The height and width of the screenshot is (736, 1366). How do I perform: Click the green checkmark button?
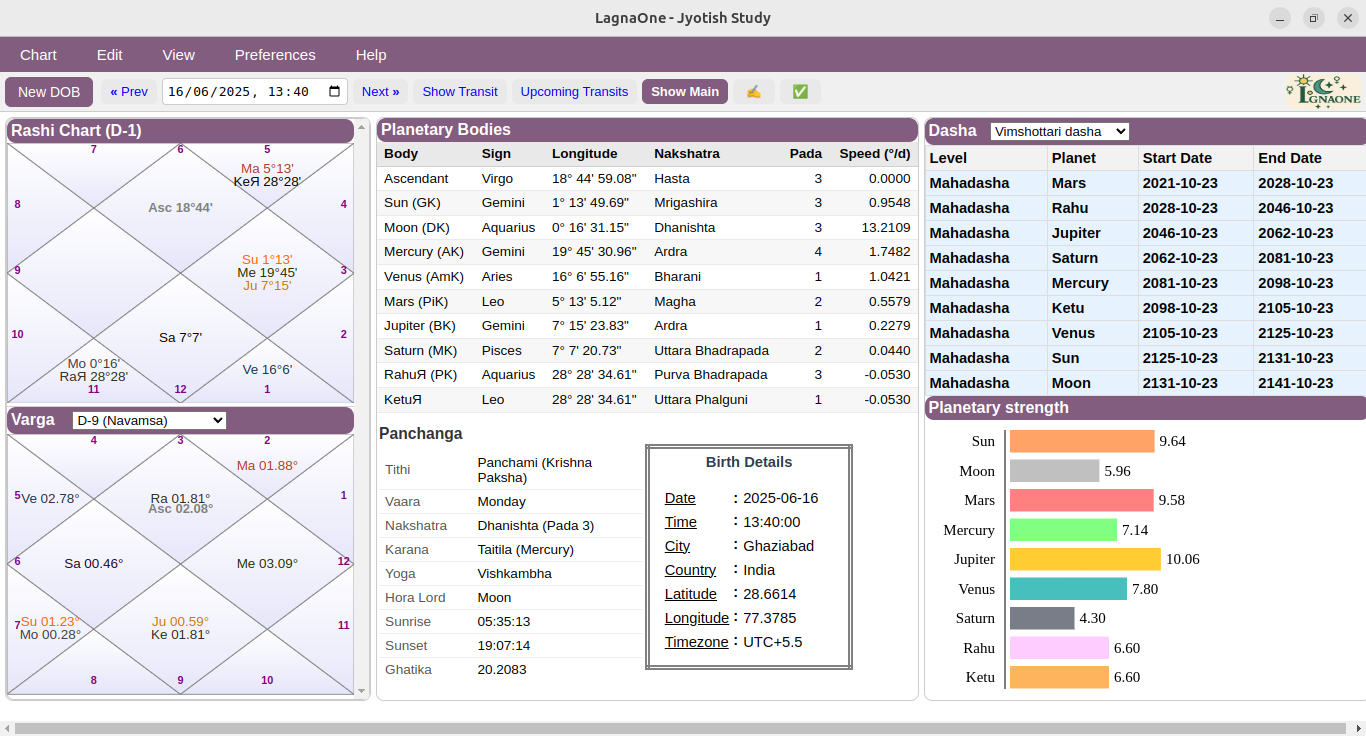[x=800, y=91]
